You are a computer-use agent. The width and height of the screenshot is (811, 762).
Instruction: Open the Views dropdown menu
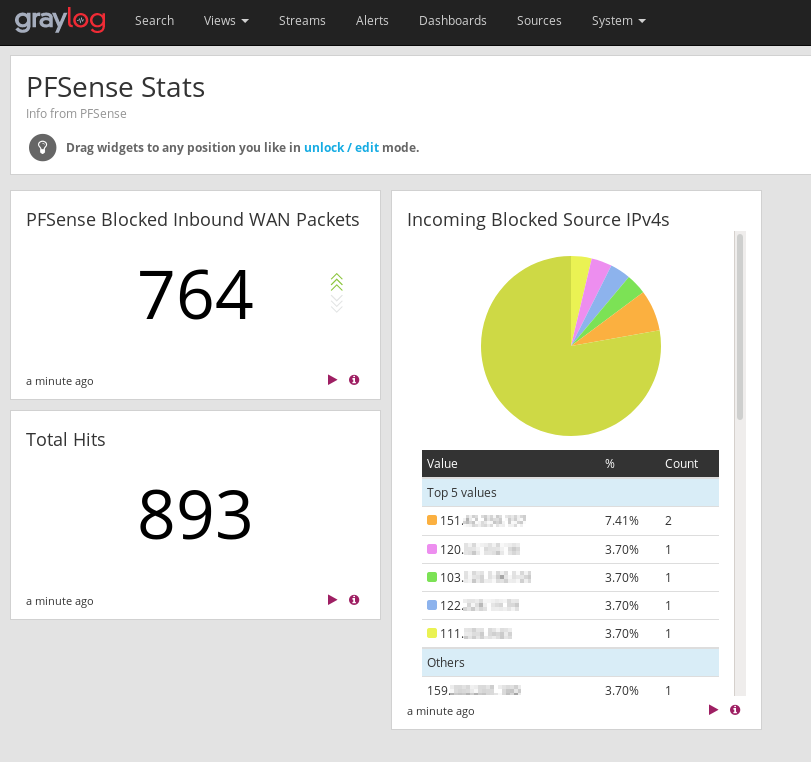coord(226,21)
